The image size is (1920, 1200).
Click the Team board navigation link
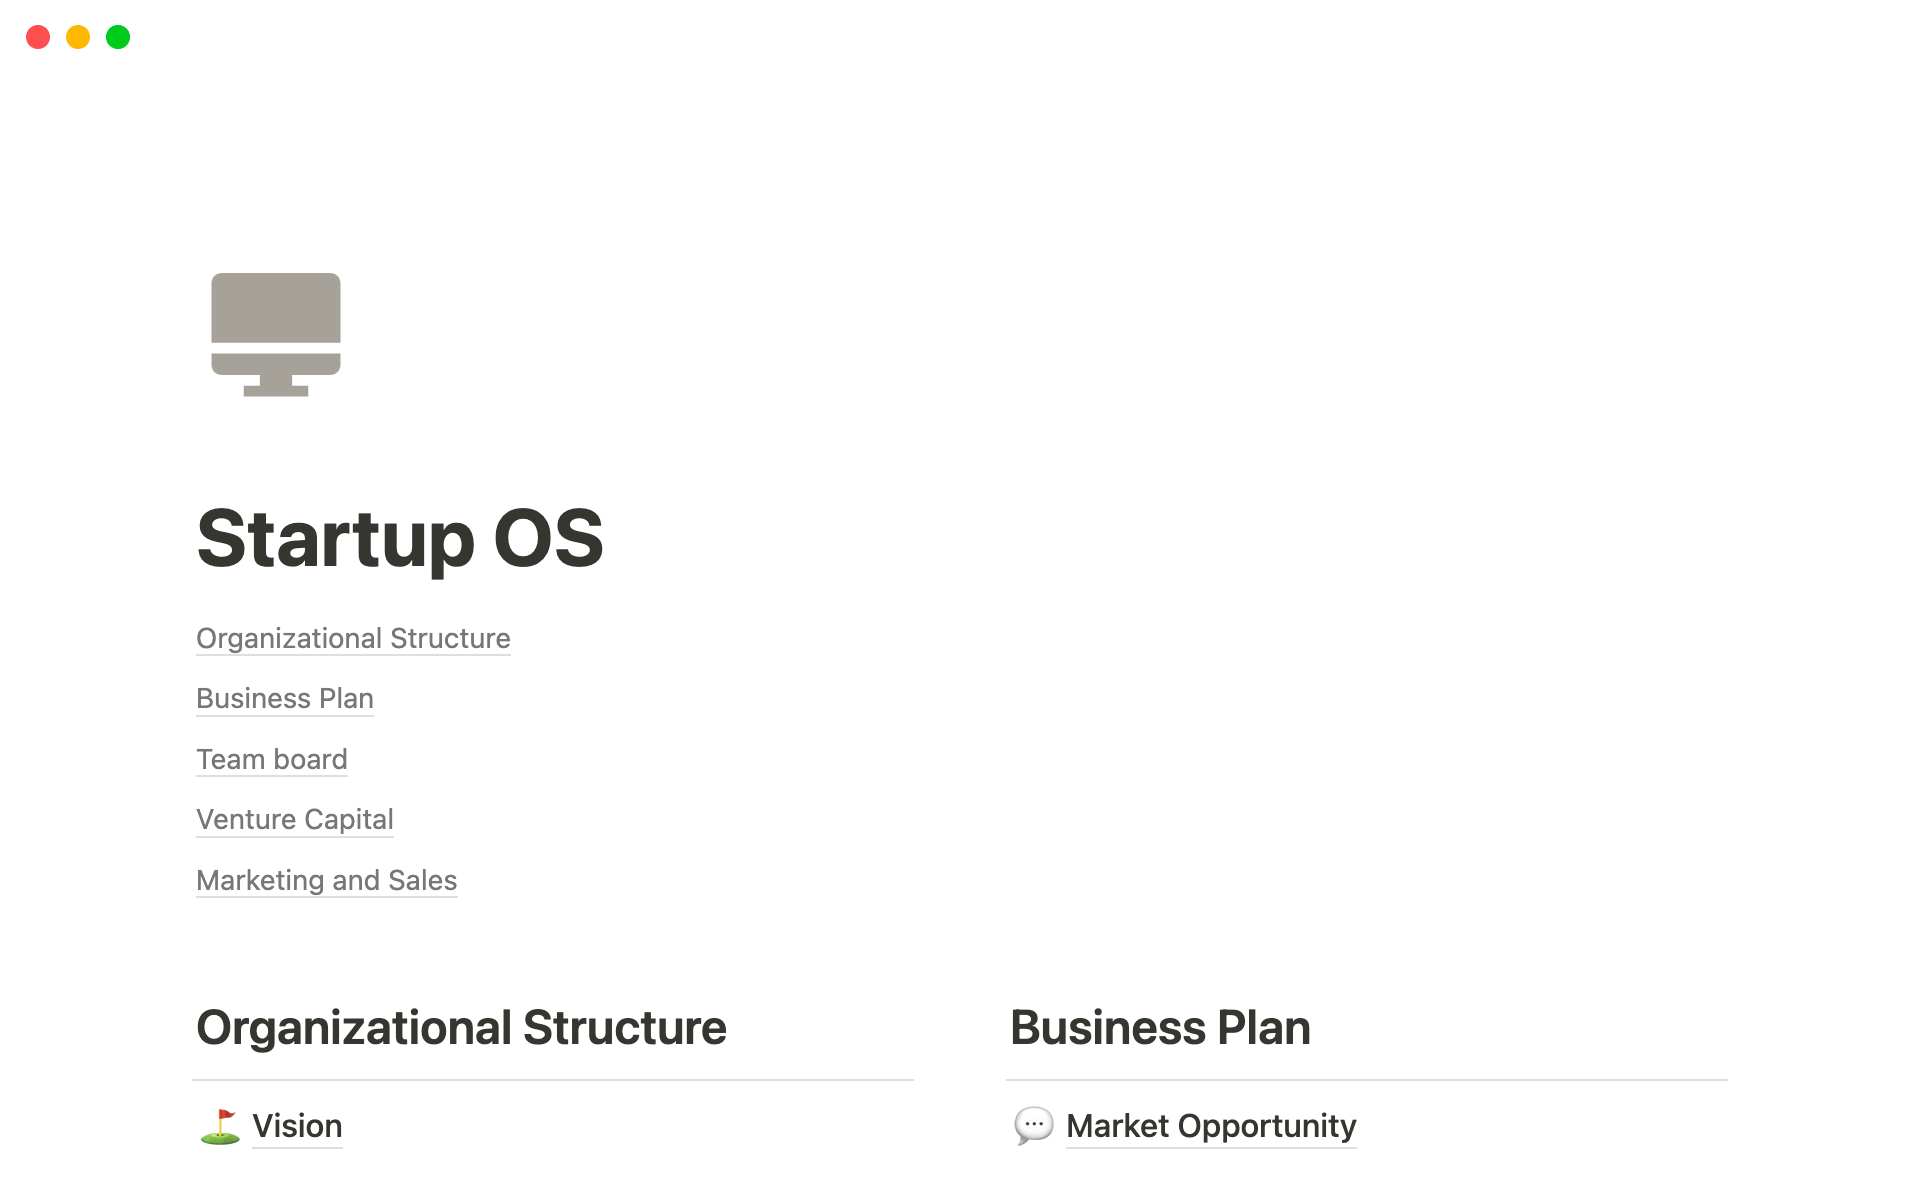(x=271, y=758)
